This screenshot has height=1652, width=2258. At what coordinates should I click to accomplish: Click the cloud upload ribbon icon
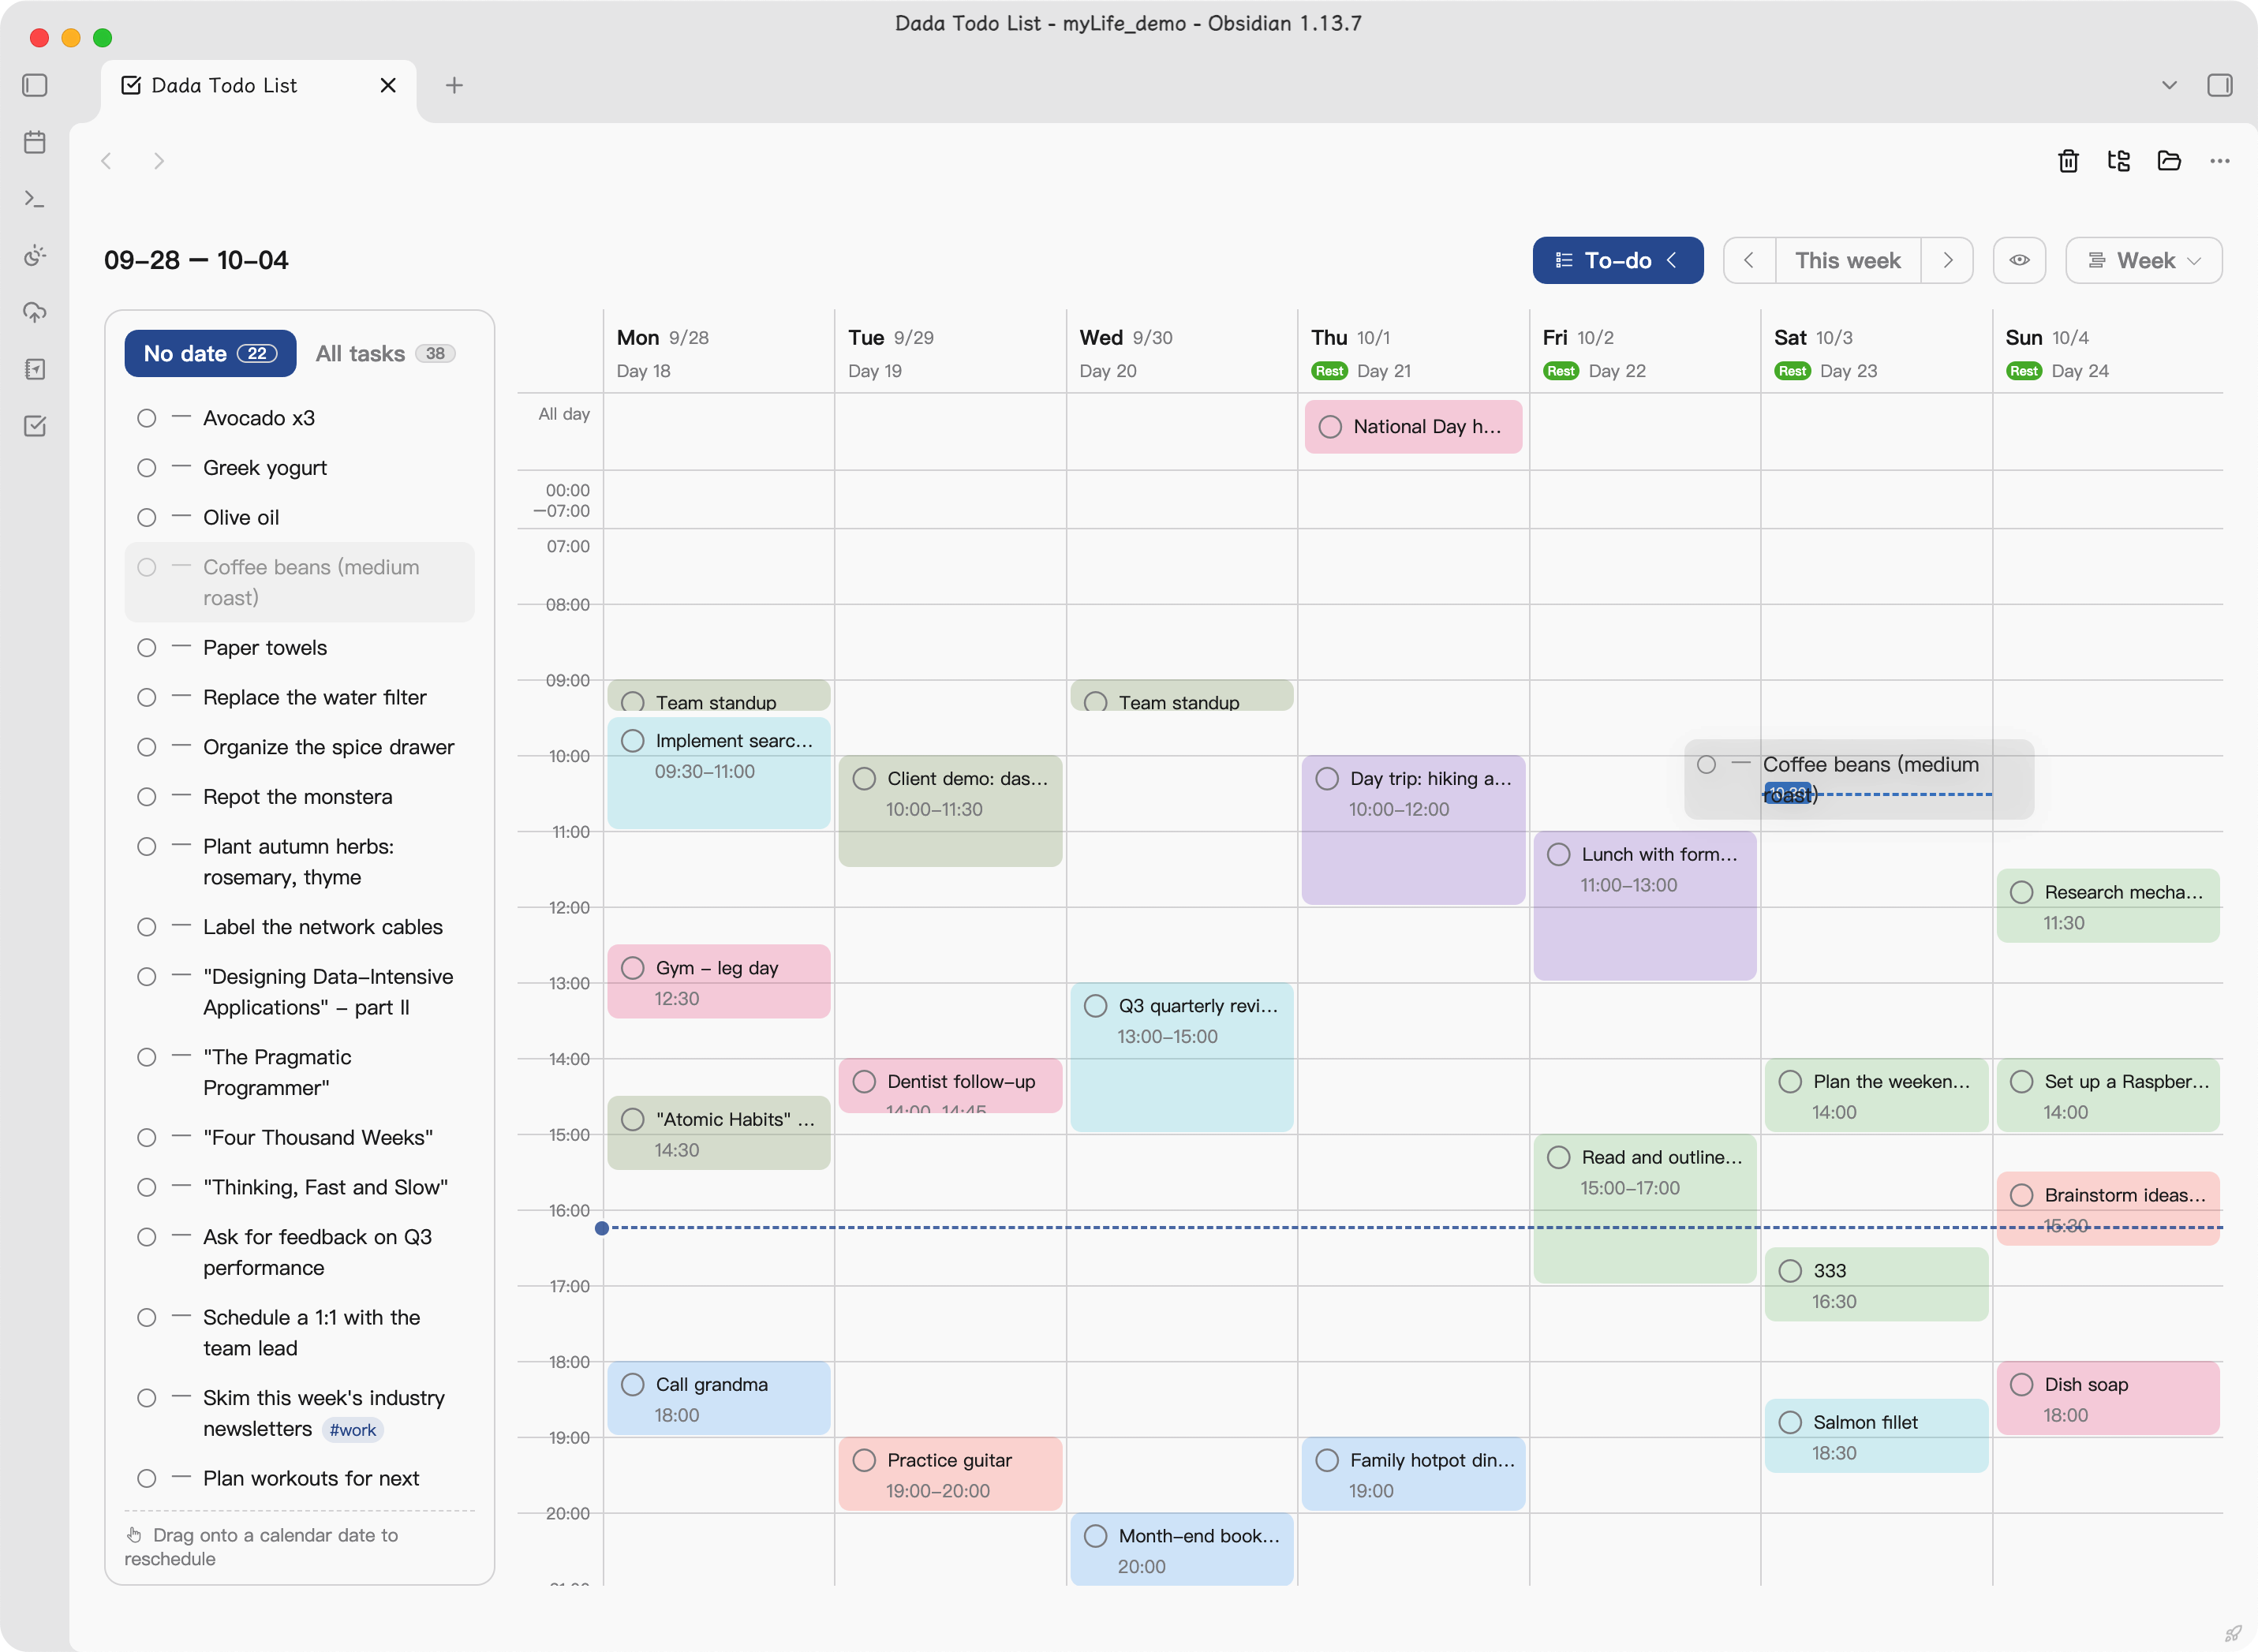tap(35, 312)
